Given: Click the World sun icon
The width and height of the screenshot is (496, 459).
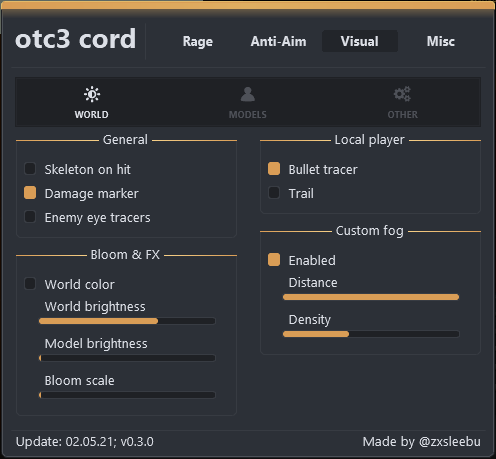Looking at the screenshot, I should tap(92, 95).
